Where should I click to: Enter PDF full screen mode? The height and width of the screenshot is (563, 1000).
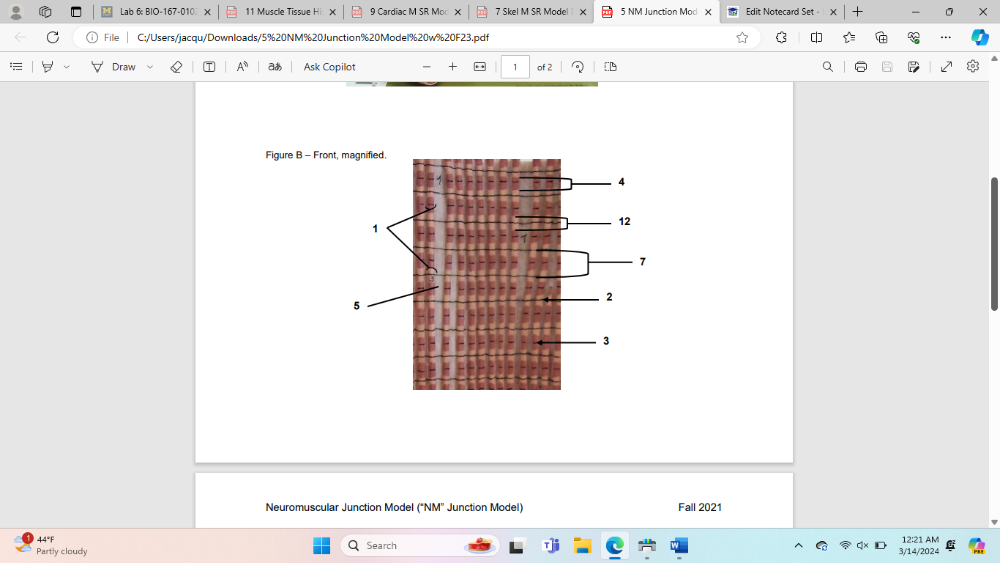tap(946, 67)
